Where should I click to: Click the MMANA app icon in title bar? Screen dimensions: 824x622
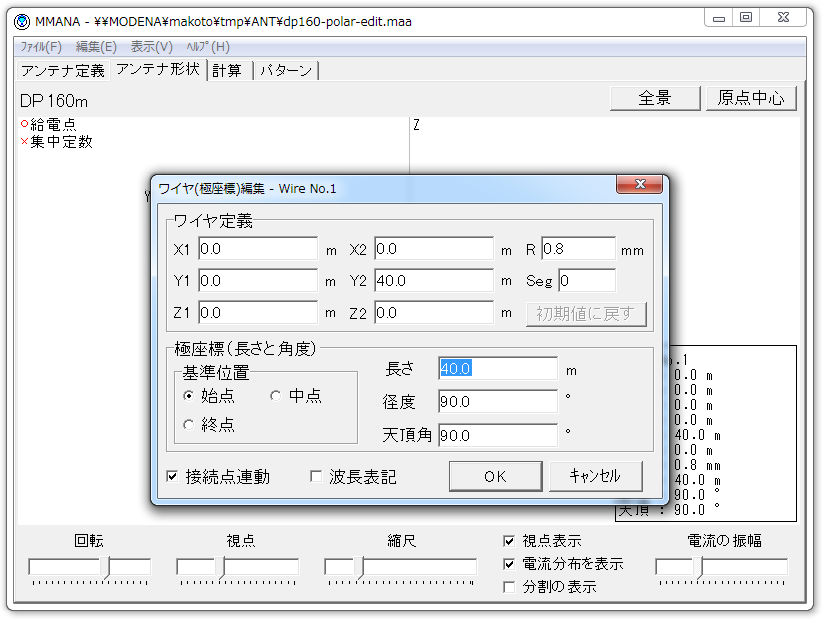coord(22,21)
